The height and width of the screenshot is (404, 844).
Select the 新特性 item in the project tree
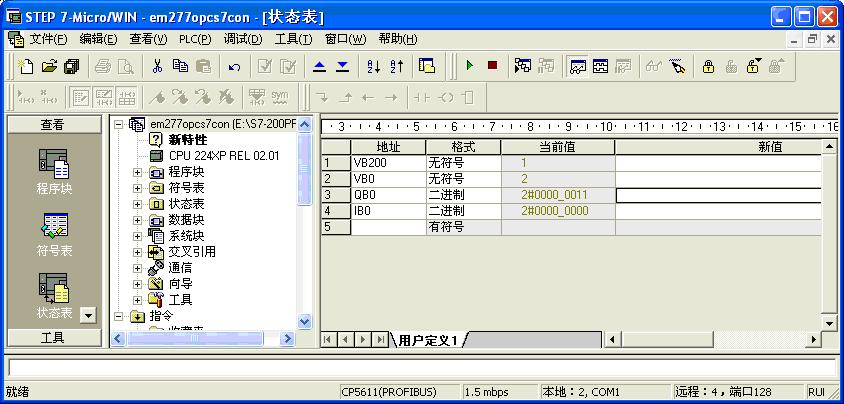188,140
